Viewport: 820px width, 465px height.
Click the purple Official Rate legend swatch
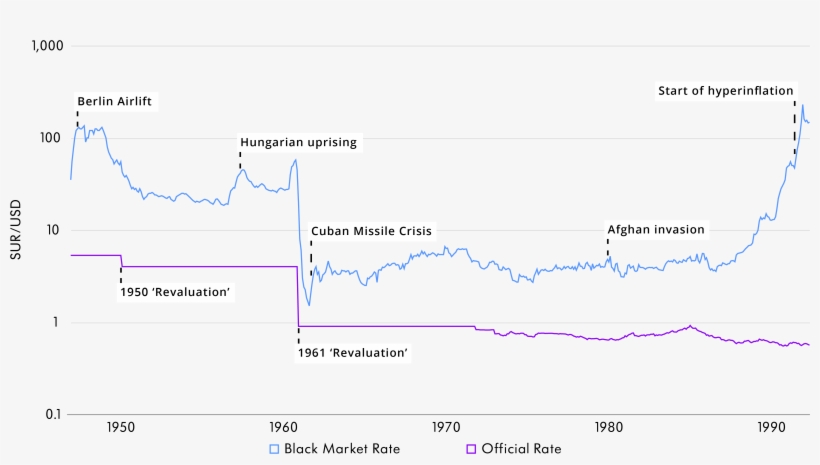[472, 449]
